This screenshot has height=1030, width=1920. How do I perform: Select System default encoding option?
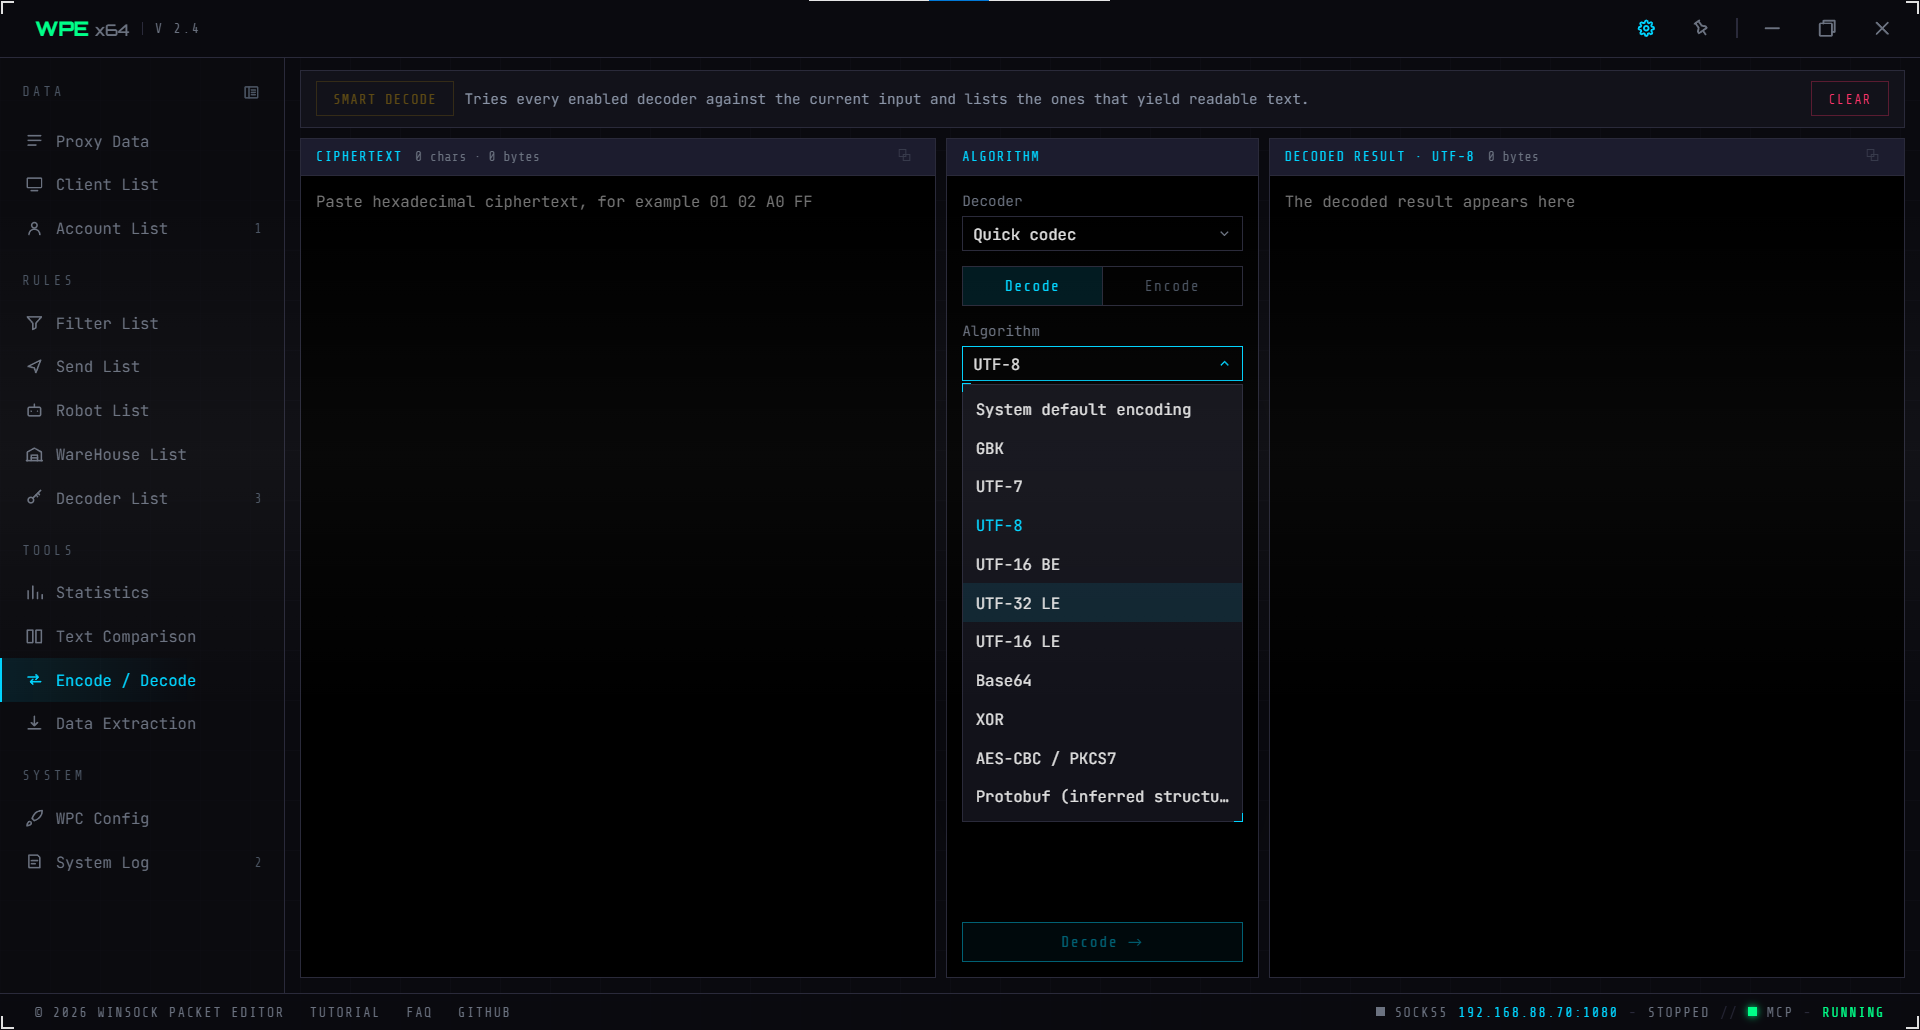coord(1102,410)
